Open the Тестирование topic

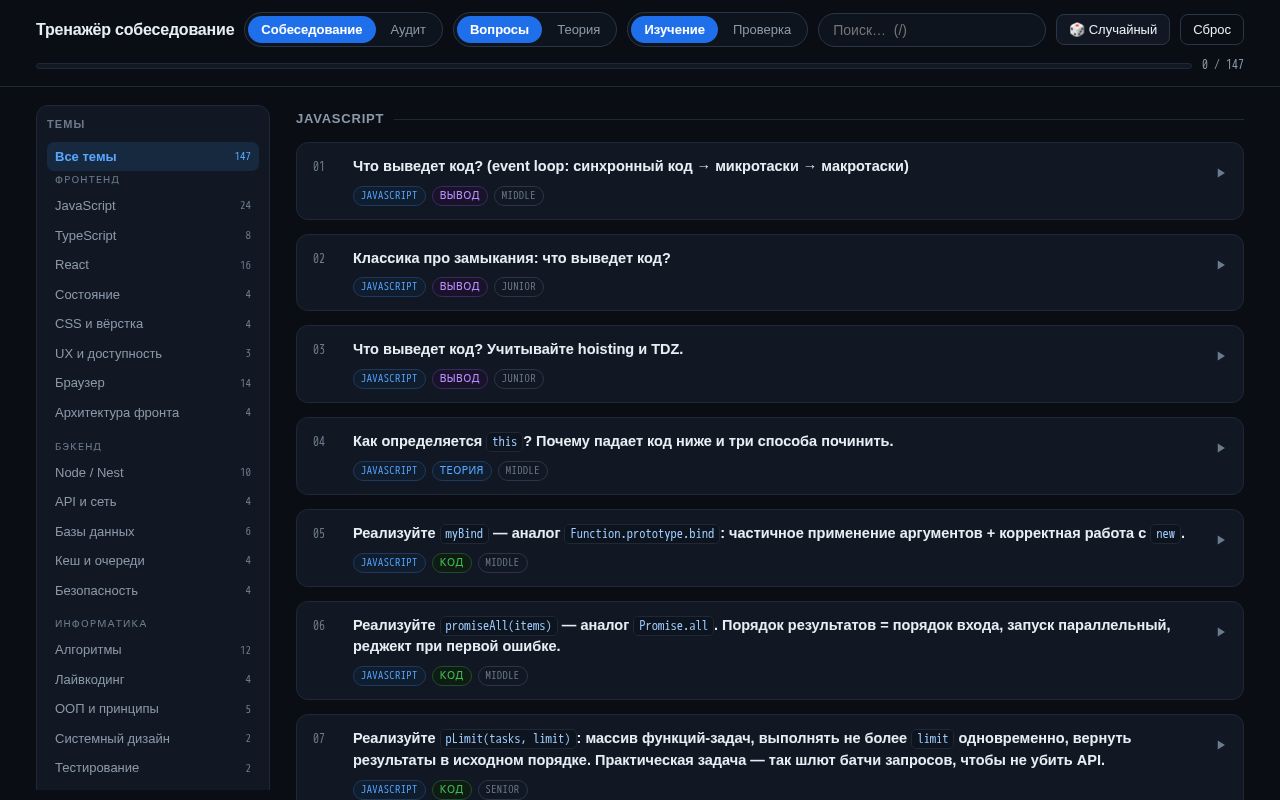[153, 768]
